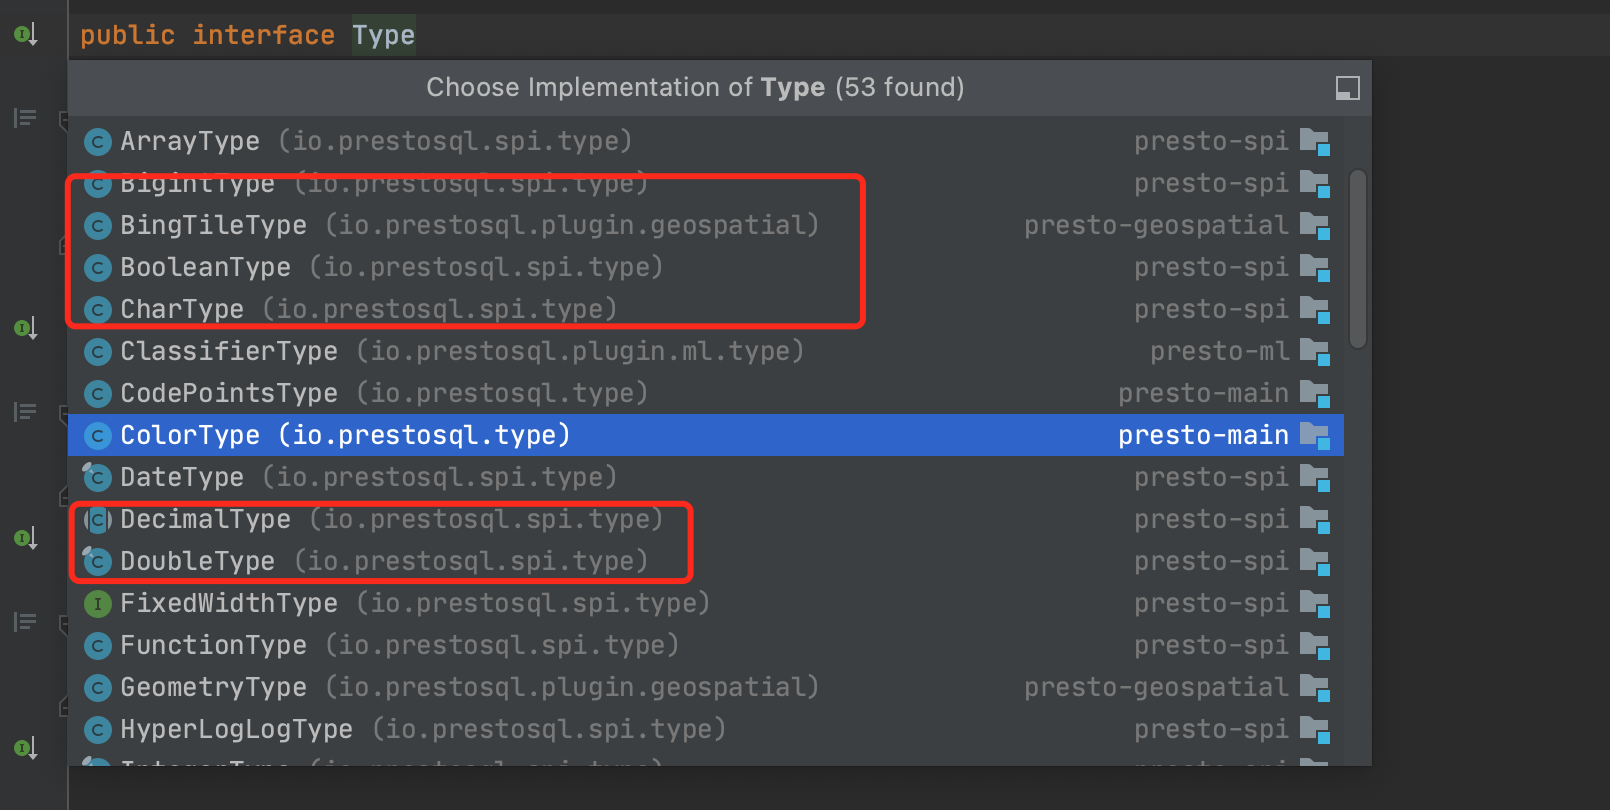
Task: Click the second gutter implementation marker icon
Action: point(25,328)
